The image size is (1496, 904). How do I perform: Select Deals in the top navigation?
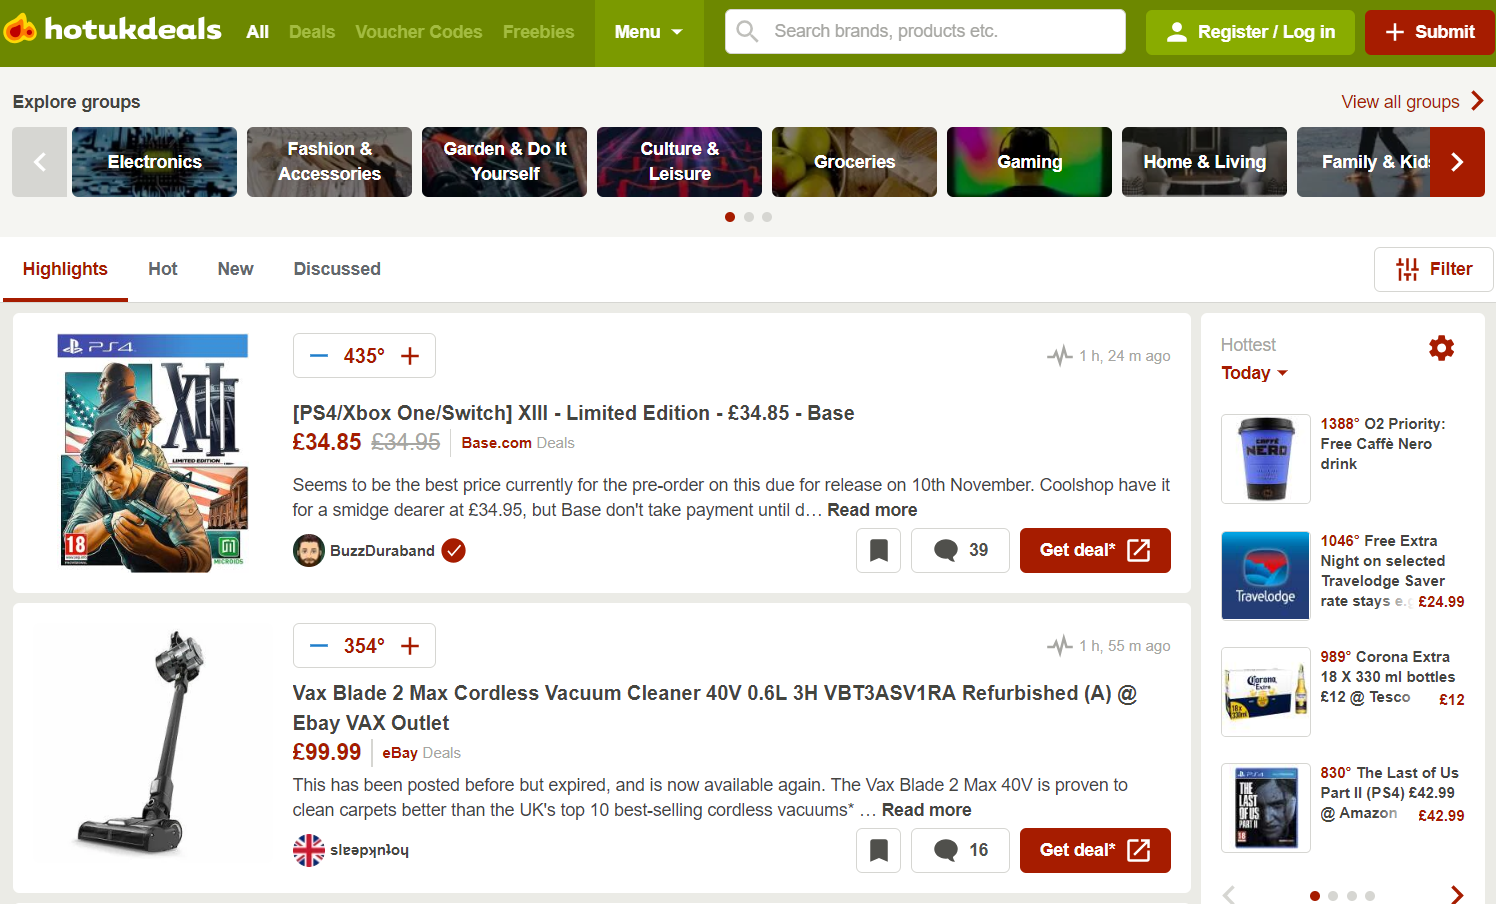312,32
